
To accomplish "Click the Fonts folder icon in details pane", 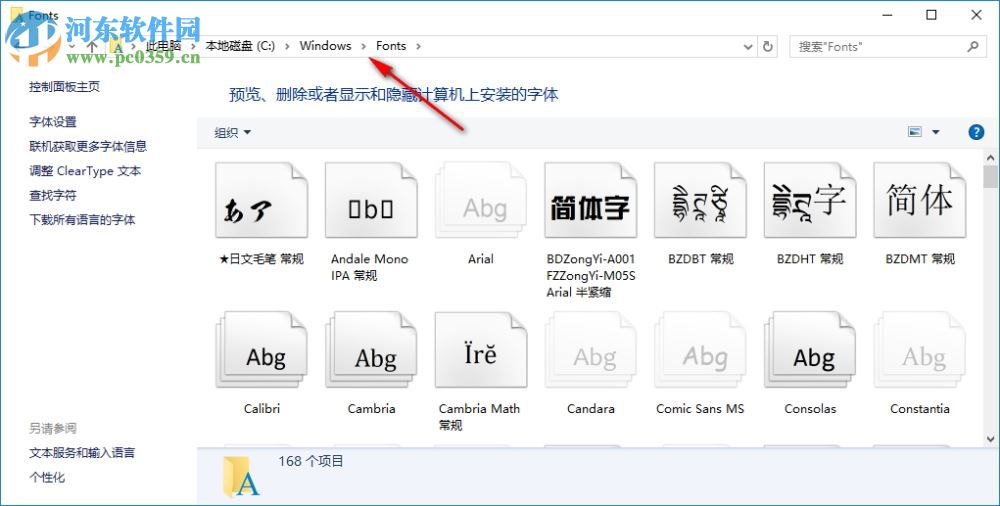I will point(242,476).
